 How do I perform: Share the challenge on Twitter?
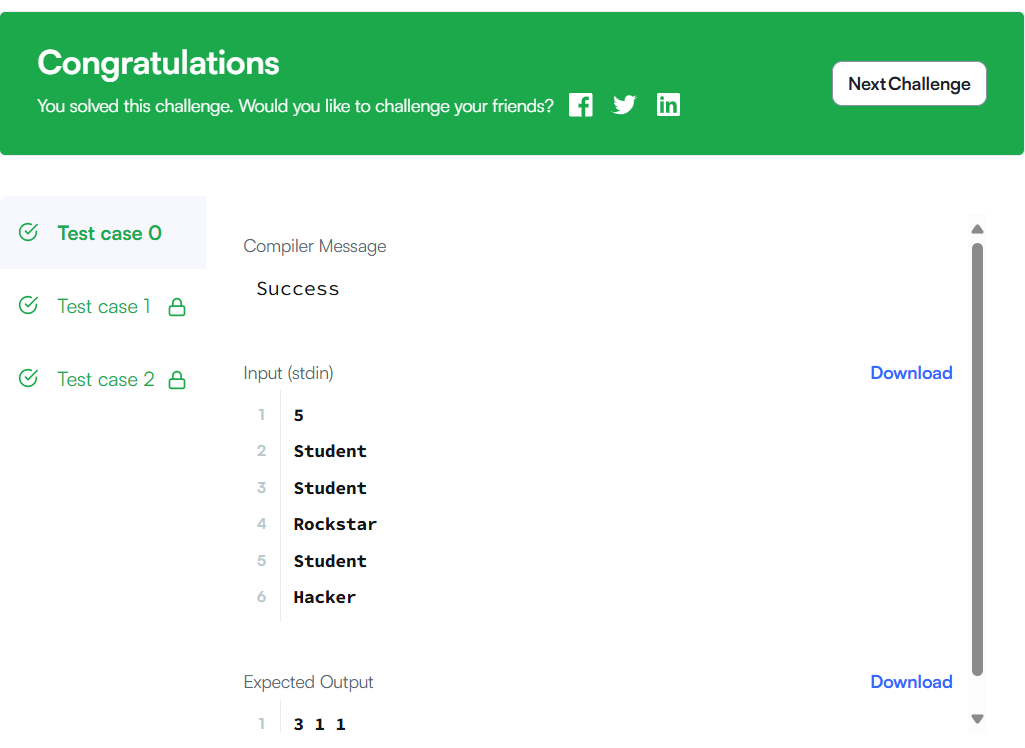[624, 105]
